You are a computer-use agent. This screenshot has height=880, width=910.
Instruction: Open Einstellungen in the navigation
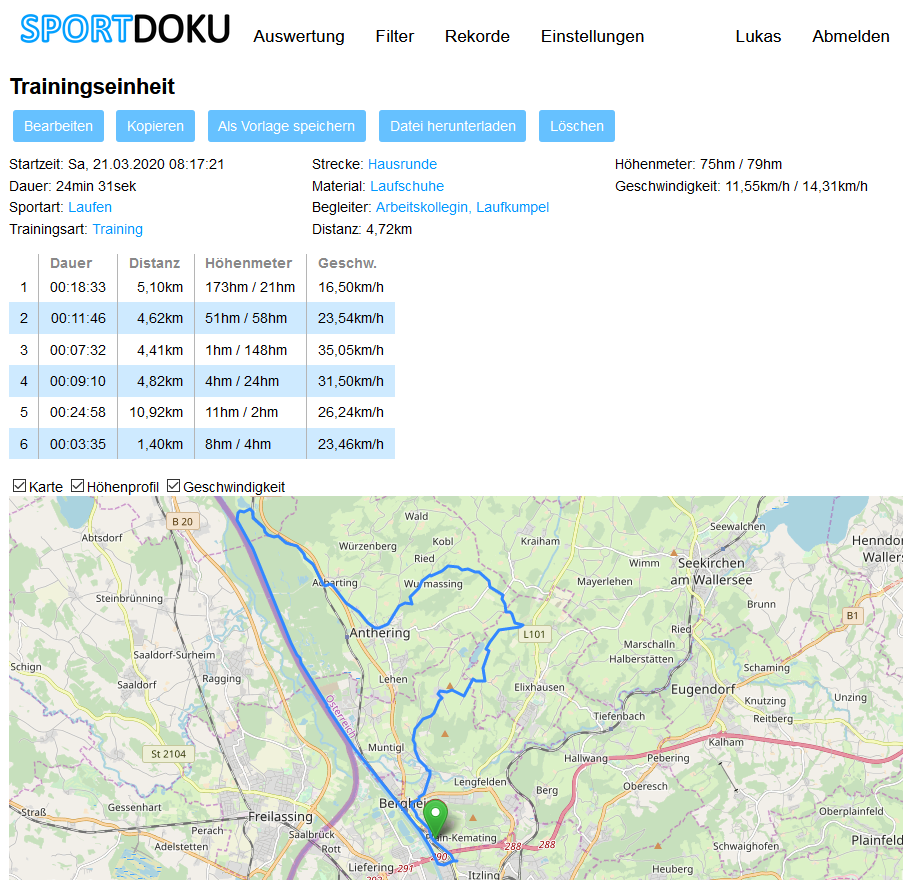(x=592, y=37)
